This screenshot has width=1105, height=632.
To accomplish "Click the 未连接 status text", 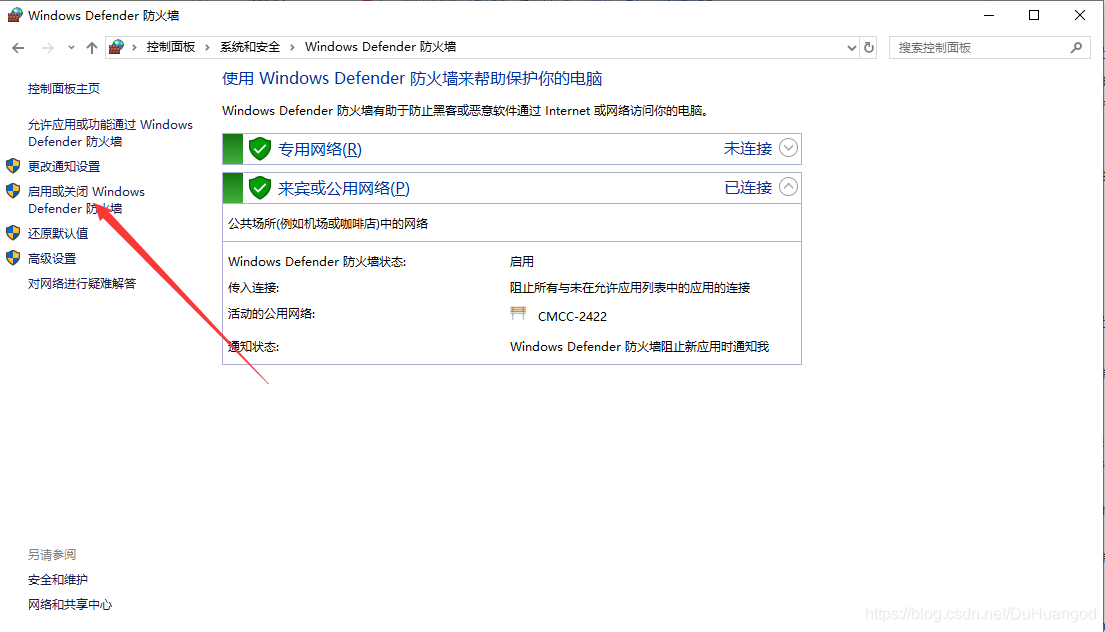I will click(748, 149).
